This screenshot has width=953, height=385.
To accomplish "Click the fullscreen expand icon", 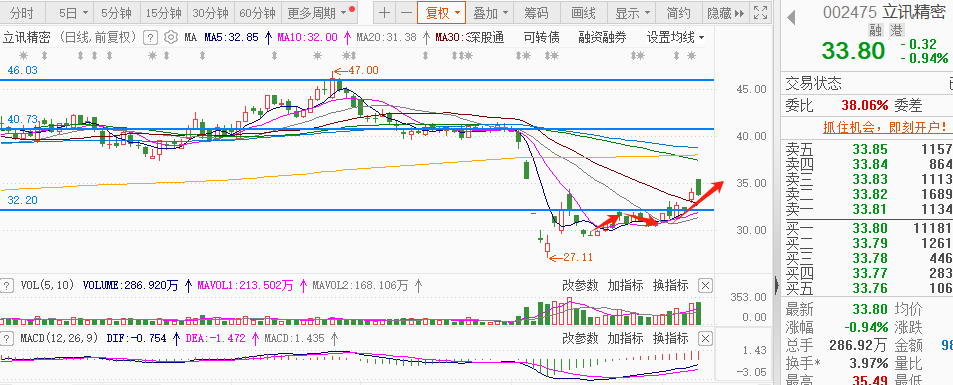I will point(760,13).
